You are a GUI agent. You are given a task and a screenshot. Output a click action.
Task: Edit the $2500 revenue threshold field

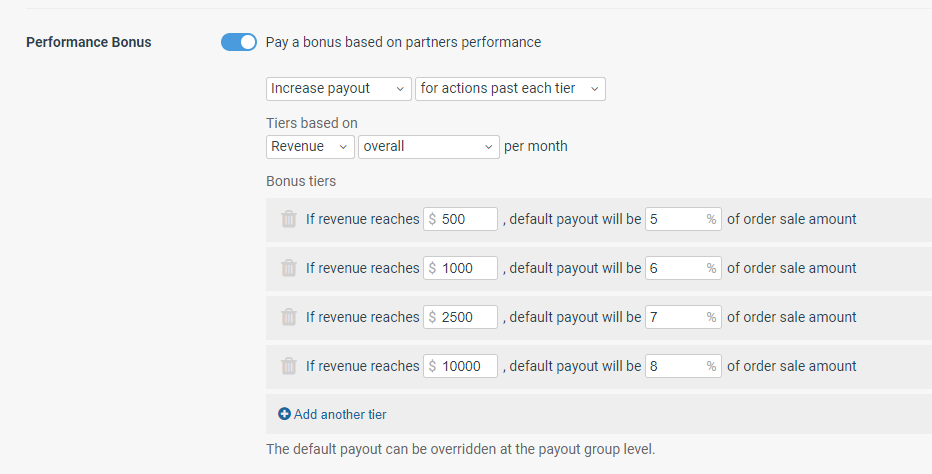461,317
